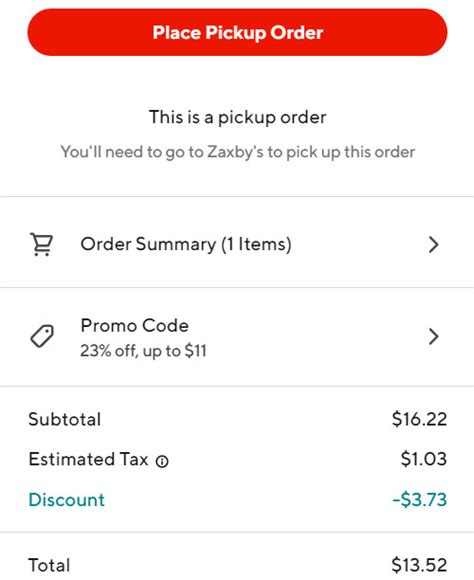The height and width of the screenshot is (580, 474).
Task: Click the -$3.73 discount amount
Action: point(420,499)
